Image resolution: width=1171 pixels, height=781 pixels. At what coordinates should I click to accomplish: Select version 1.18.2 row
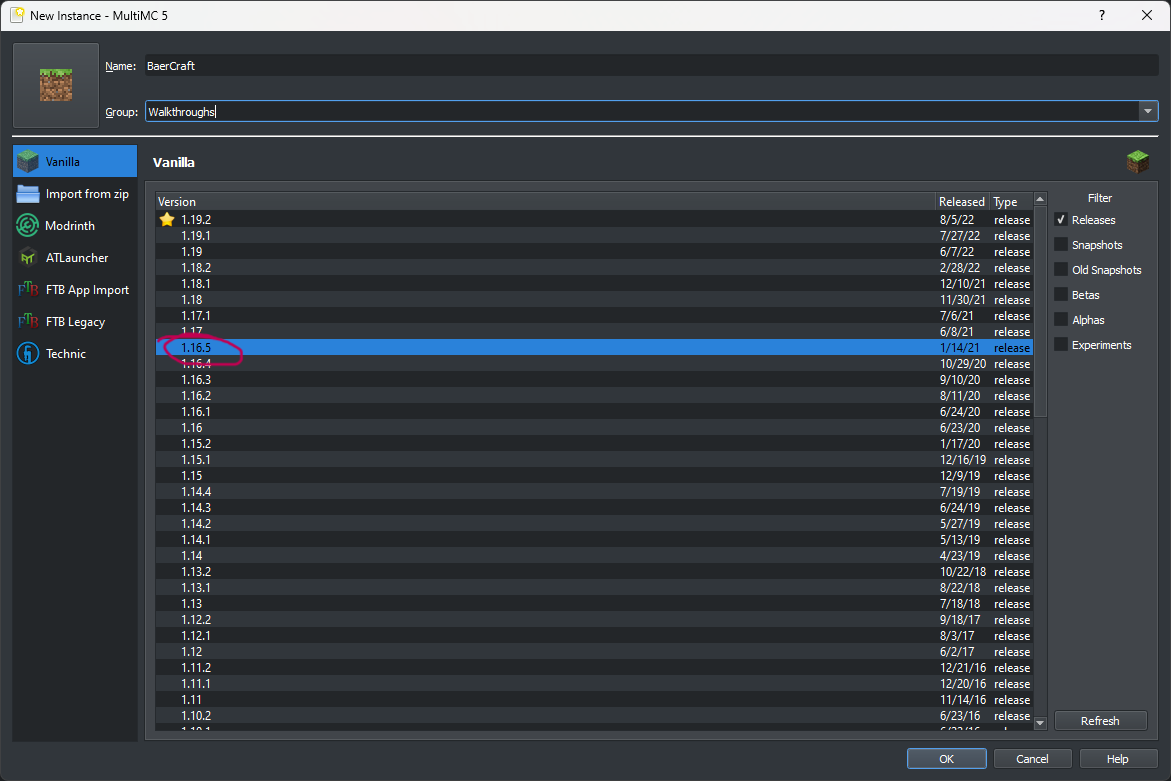click(x=594, y=267)
